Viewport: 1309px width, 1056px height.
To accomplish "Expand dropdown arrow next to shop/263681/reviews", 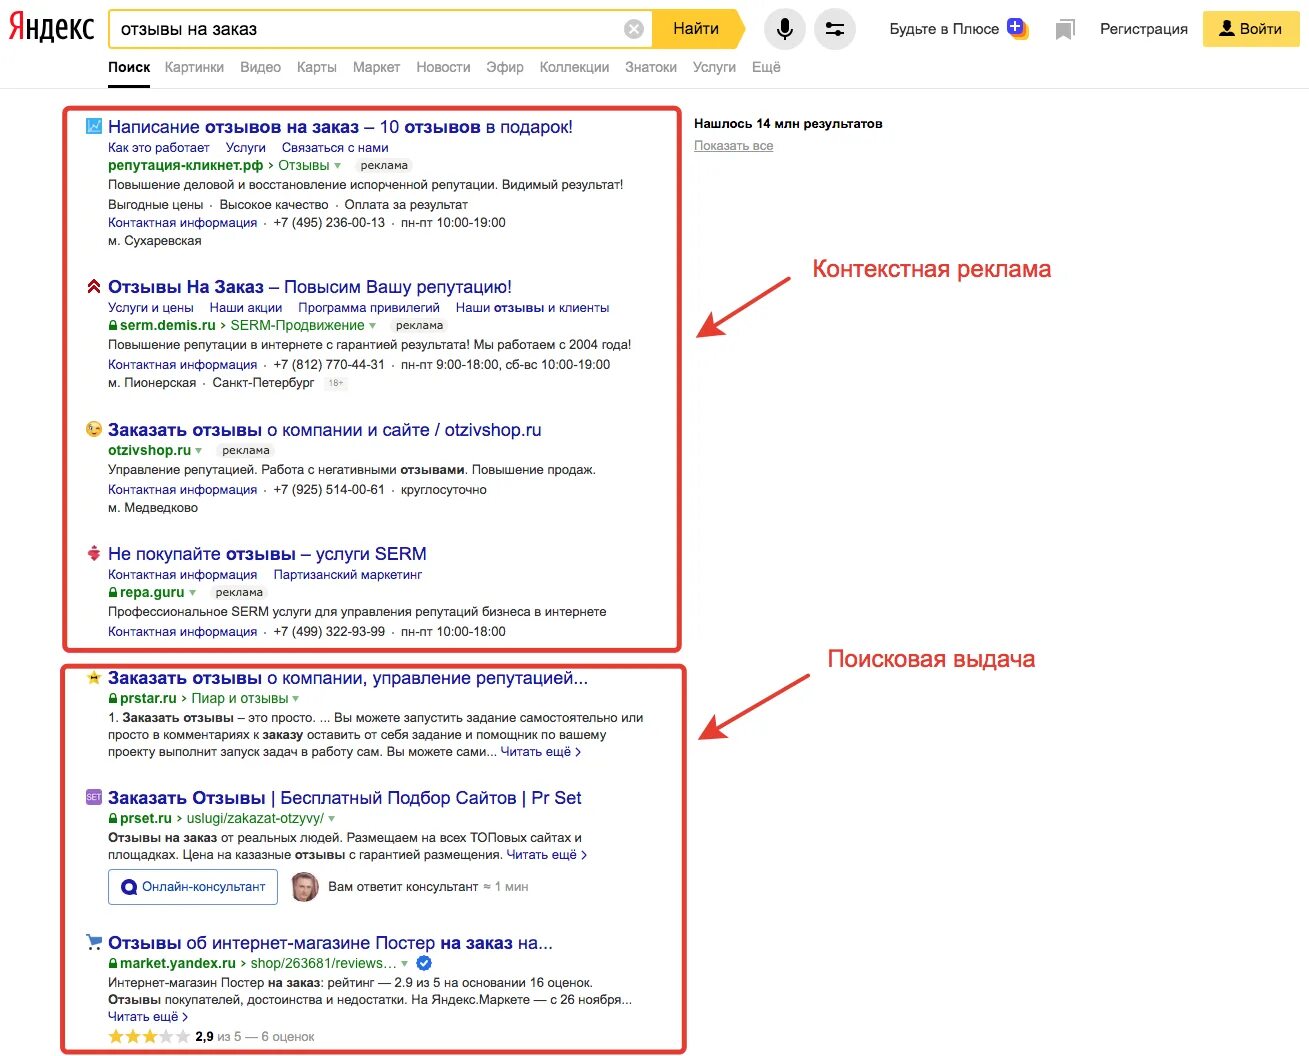I will click(405, 964).
